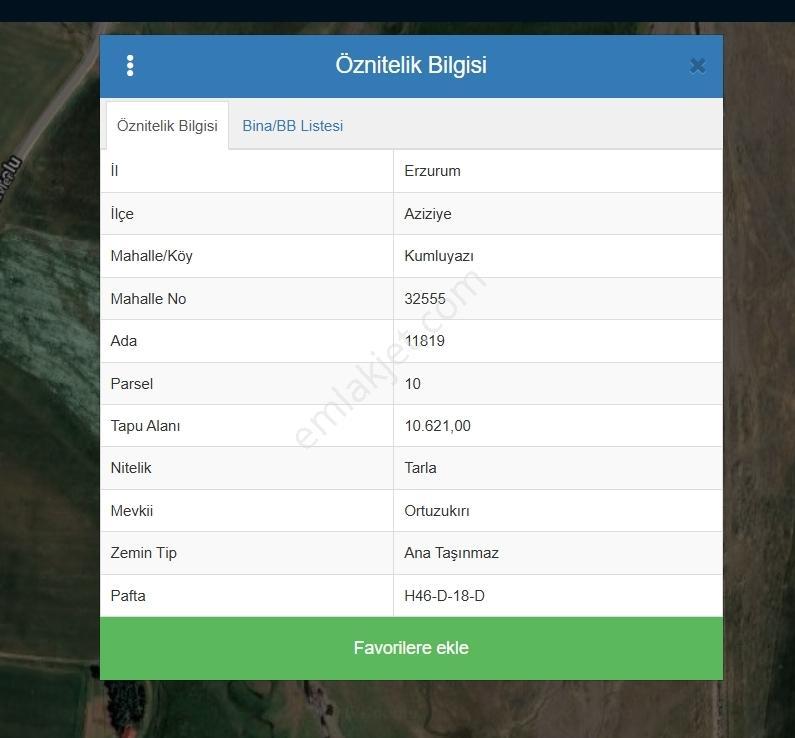Click the Zemin Tip row label
This screenshot has height=738, width=795.
tap(143, 553)
